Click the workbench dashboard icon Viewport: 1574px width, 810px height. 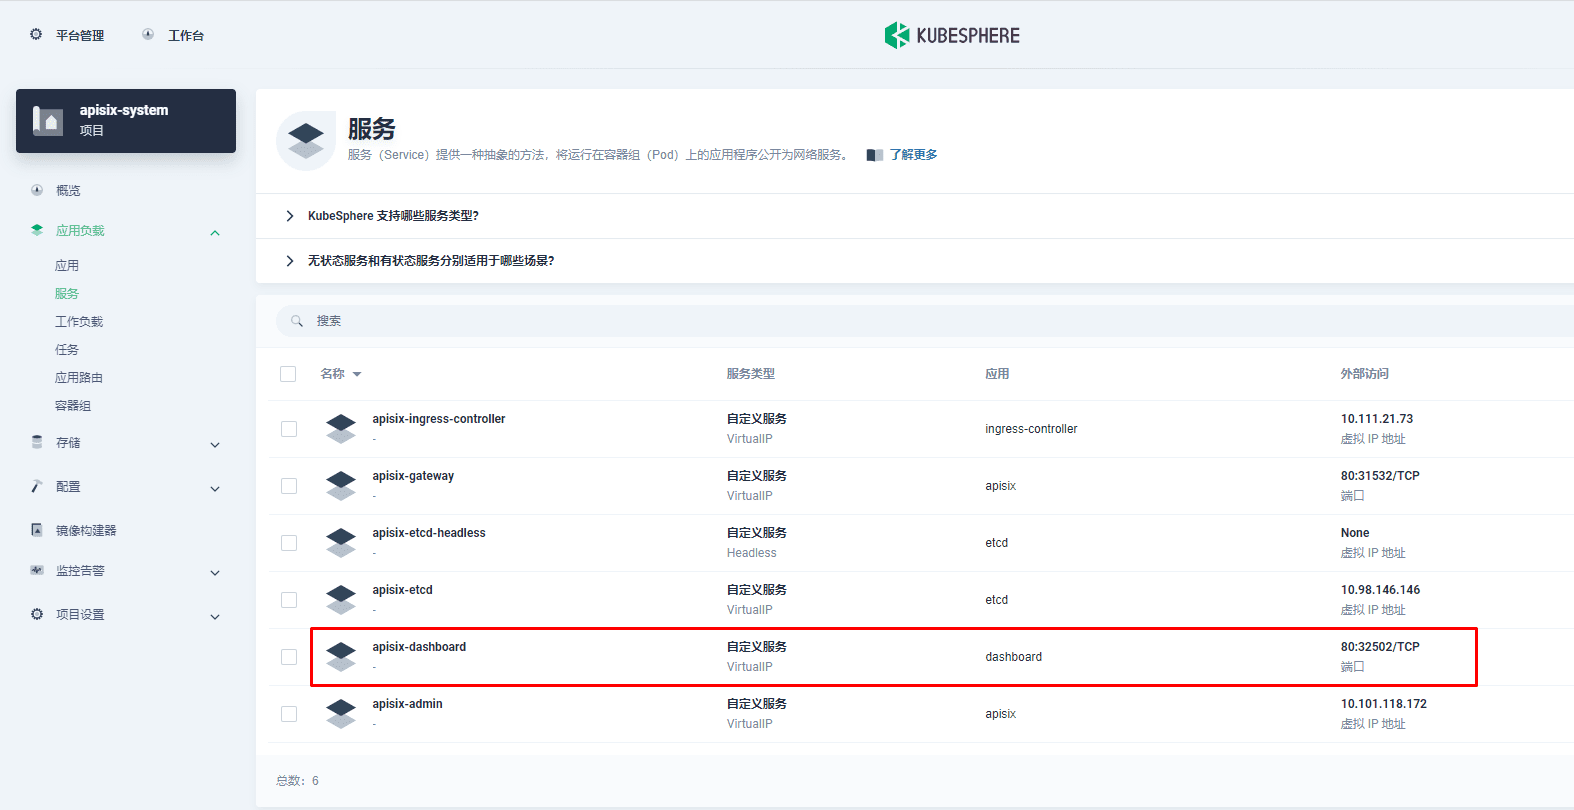(x=148, y=34)
